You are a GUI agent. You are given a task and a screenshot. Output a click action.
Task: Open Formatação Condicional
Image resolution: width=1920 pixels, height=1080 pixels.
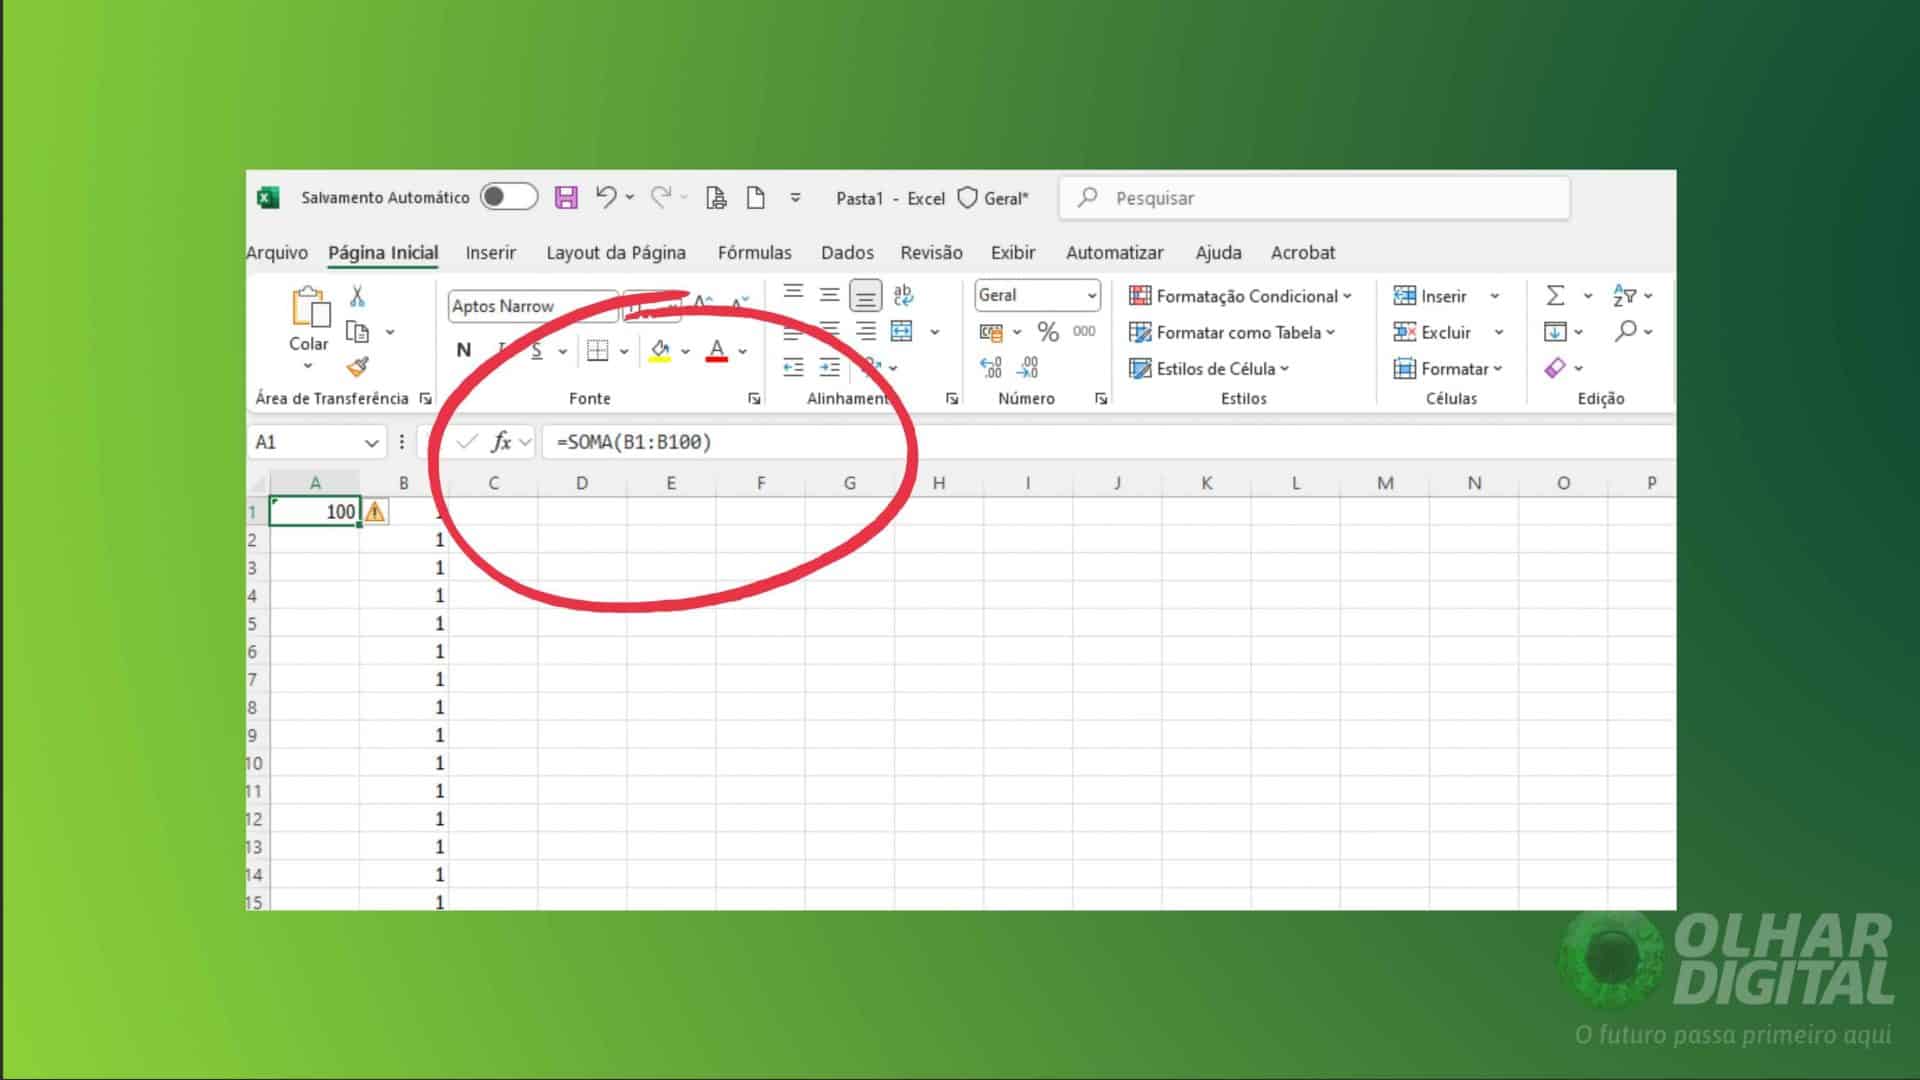click(1241, 296)
